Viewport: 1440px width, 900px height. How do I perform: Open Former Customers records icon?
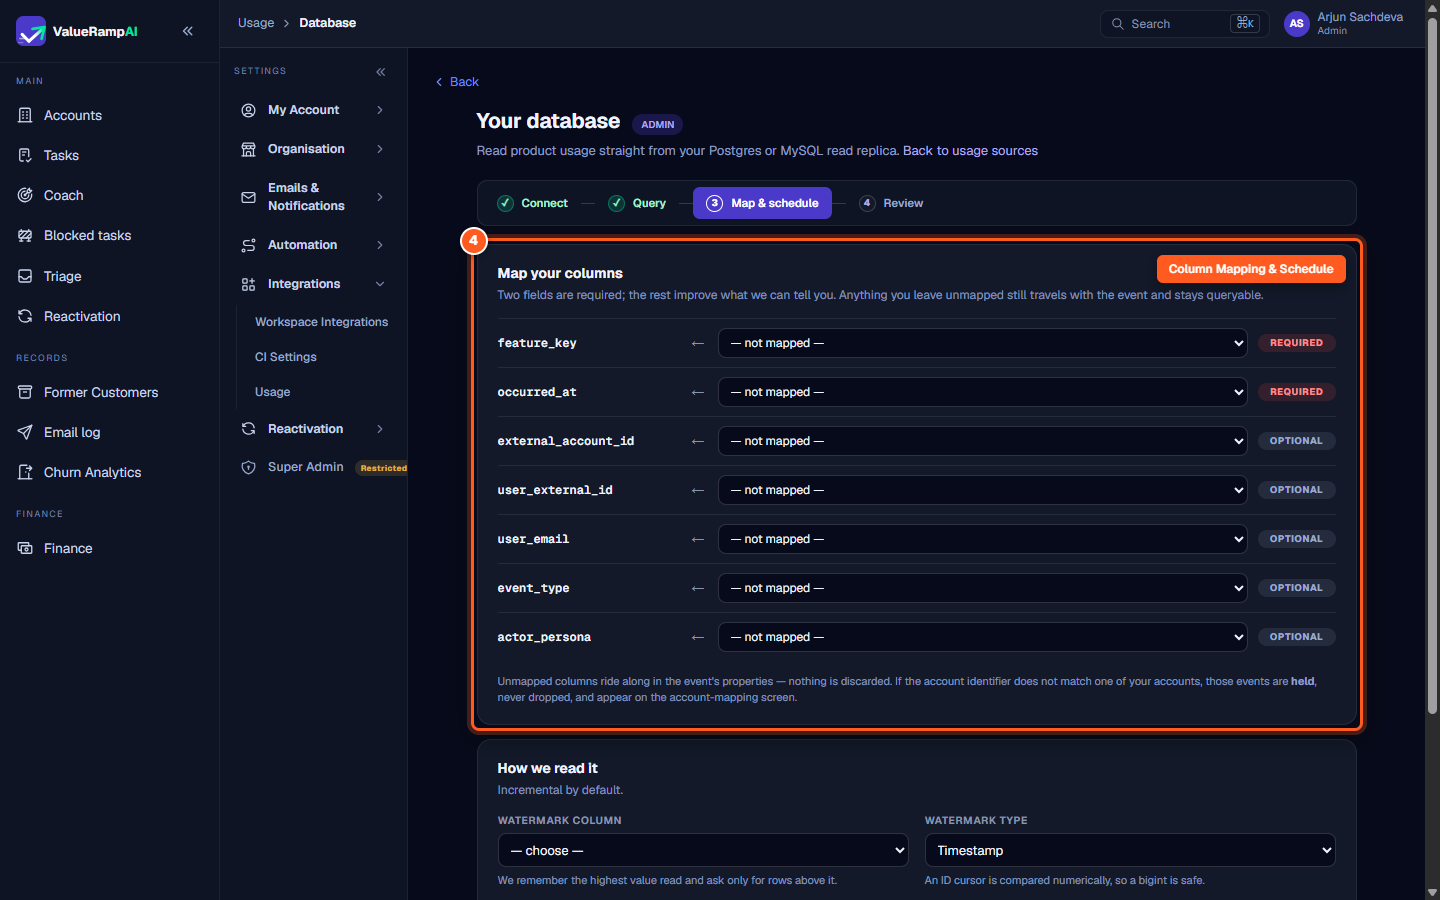25,392
